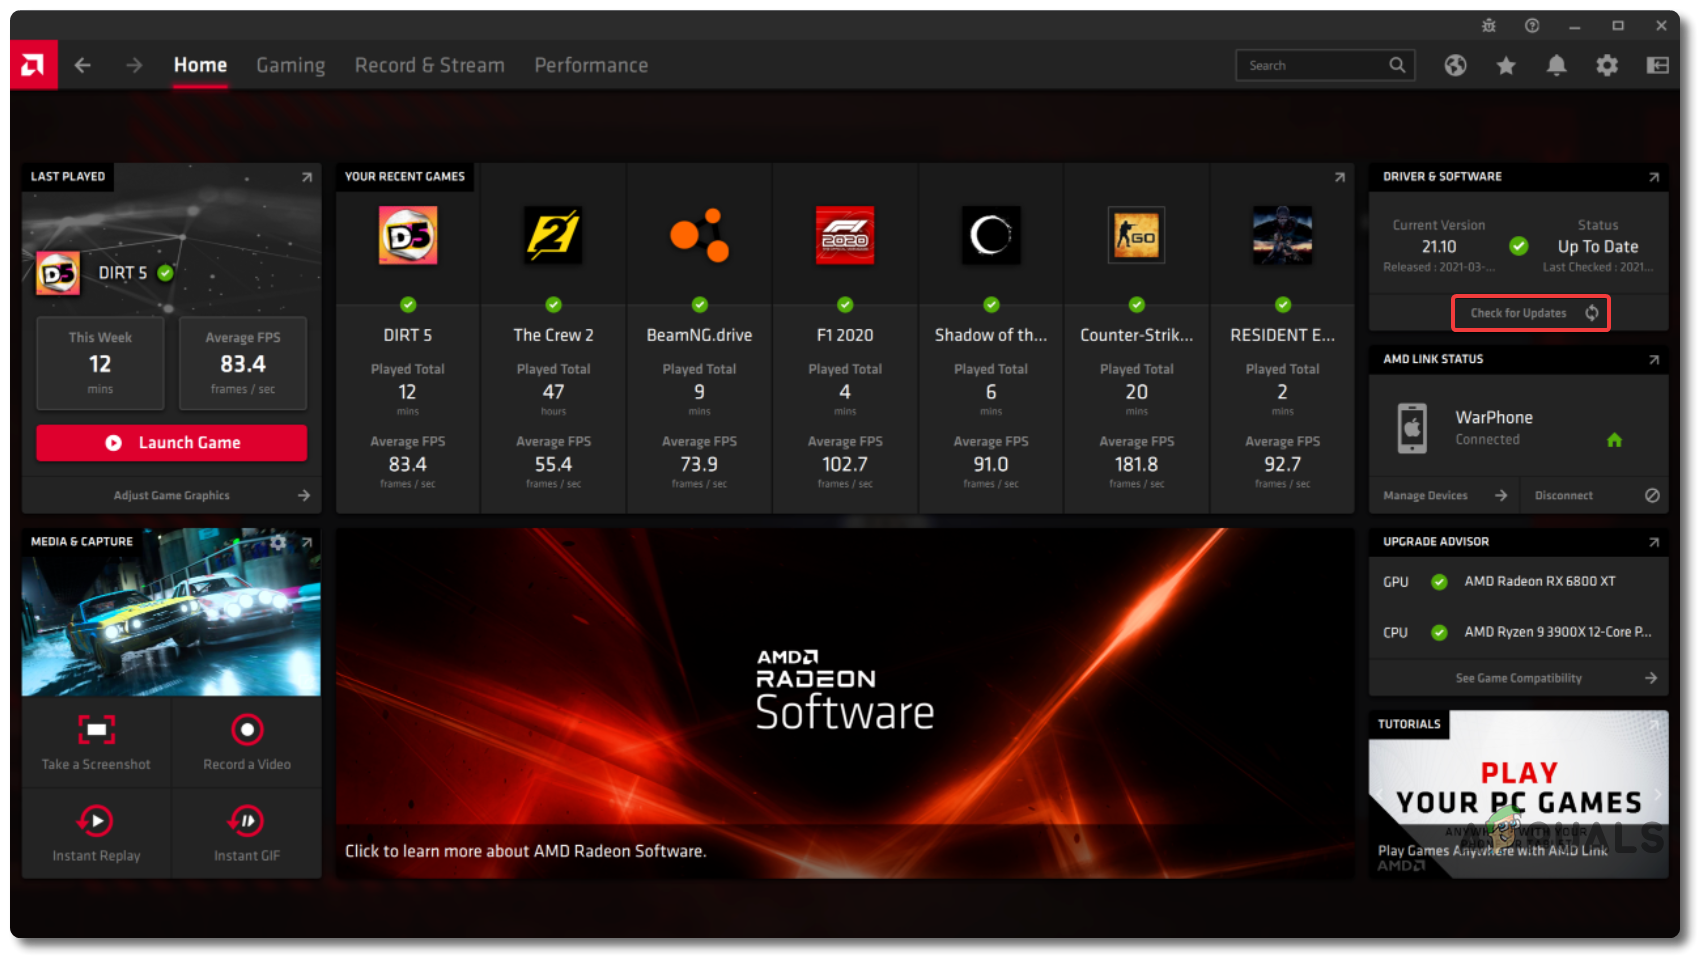Disconnect the WarPhone device
The width and height of the screenshot is (1698, 956).
click(x=1594, y=496)
